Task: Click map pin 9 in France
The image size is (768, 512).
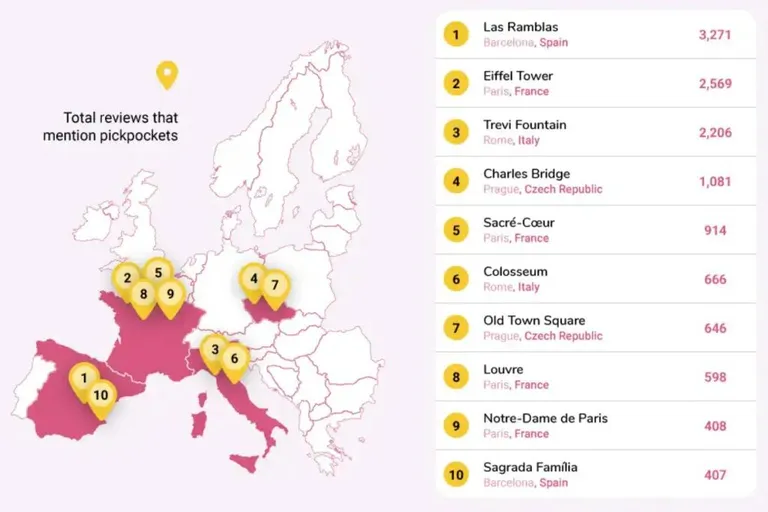Action: [170, 295]
